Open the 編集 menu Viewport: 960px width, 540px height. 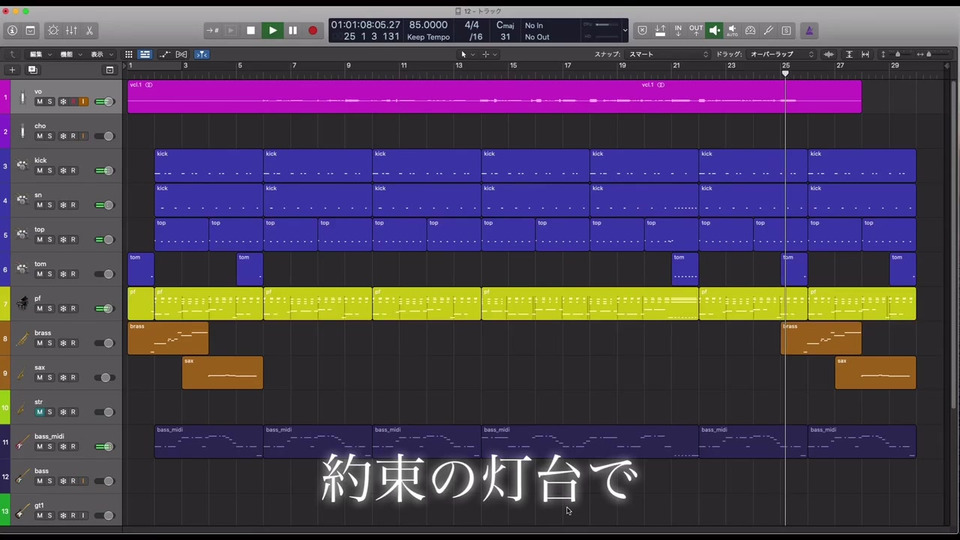40,54
